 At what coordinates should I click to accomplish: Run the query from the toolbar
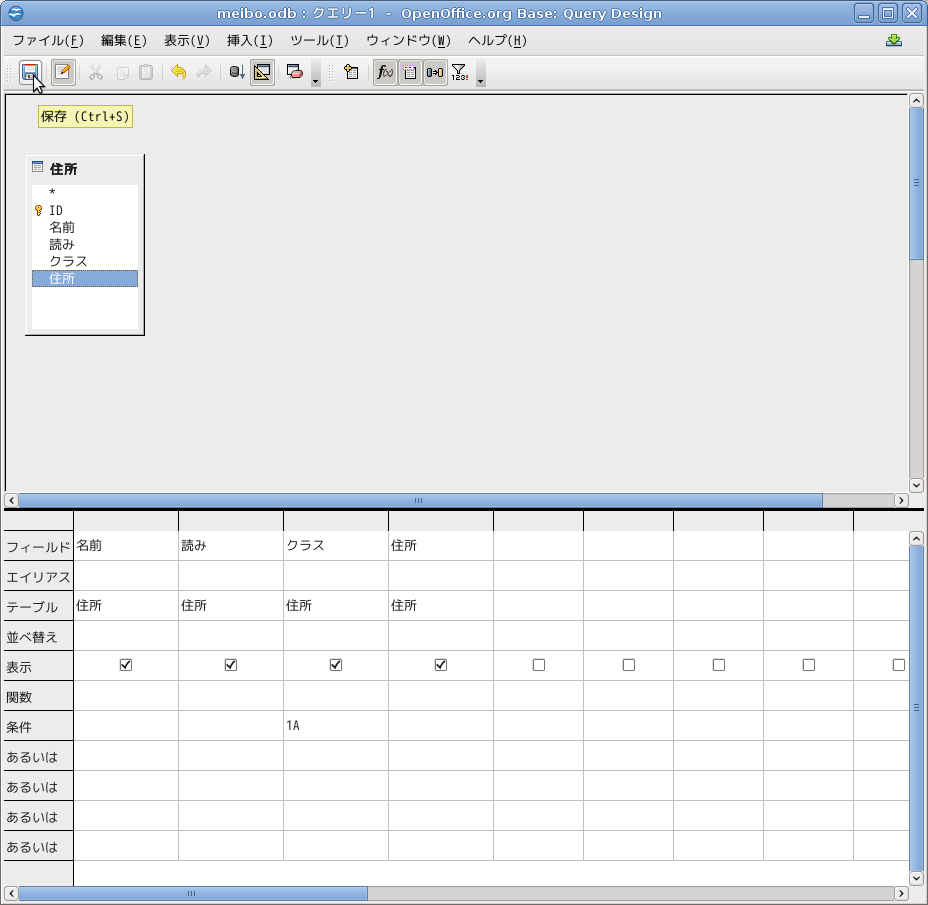237,72
